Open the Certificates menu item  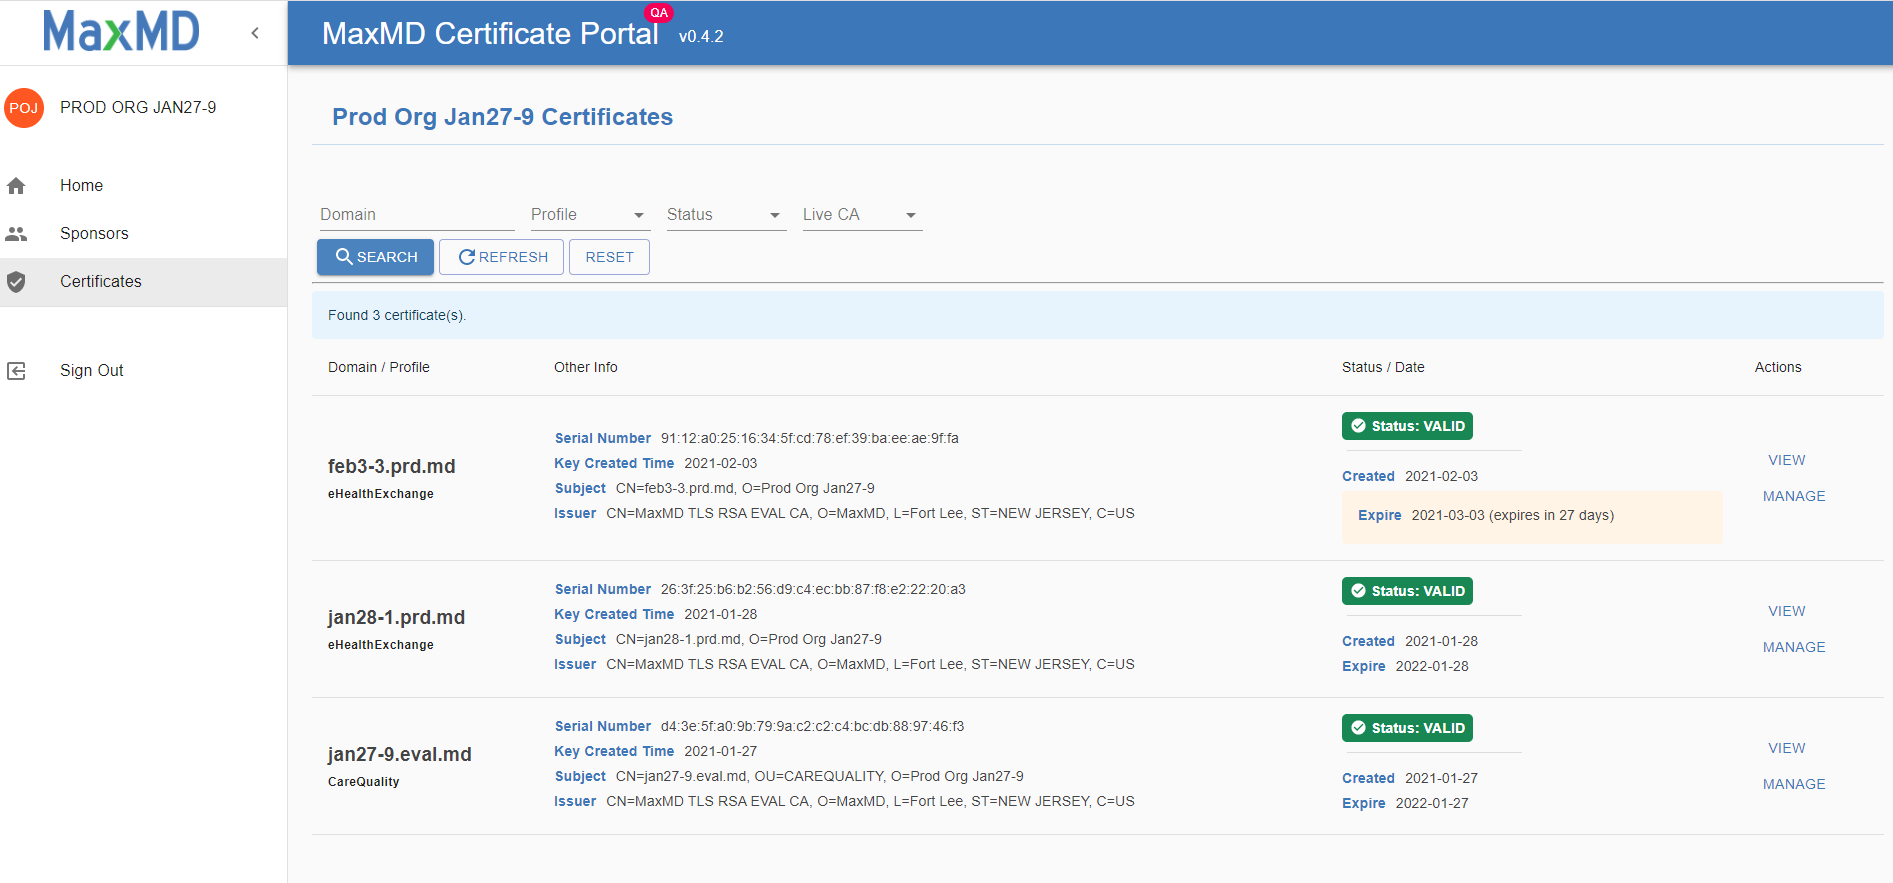[x=144, y=282]
